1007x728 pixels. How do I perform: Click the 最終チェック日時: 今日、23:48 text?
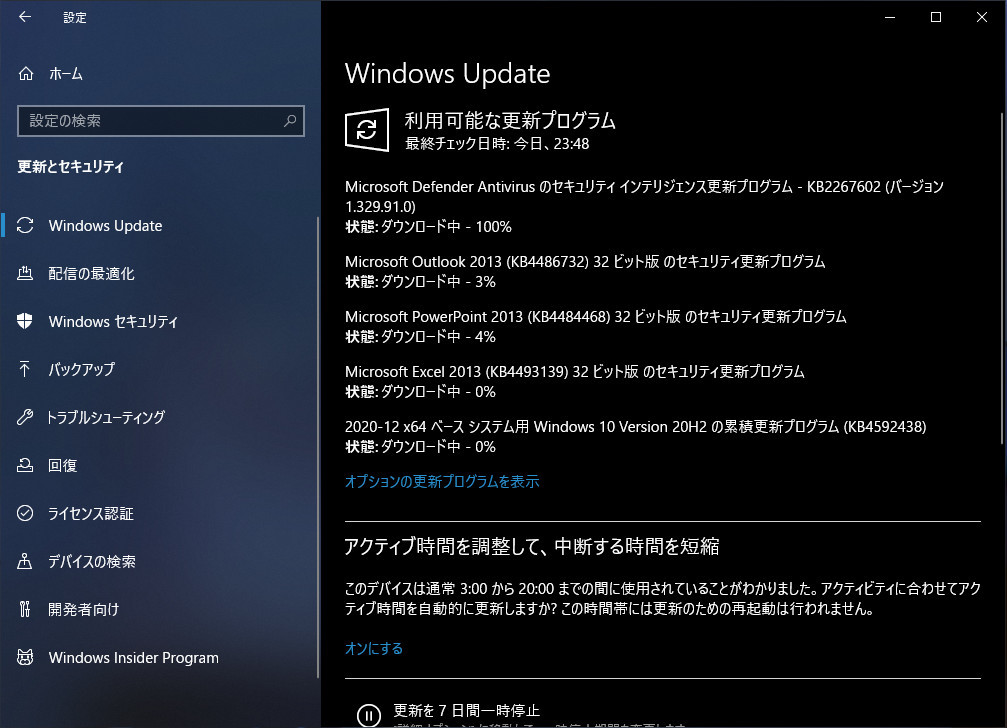pos(497,143)
